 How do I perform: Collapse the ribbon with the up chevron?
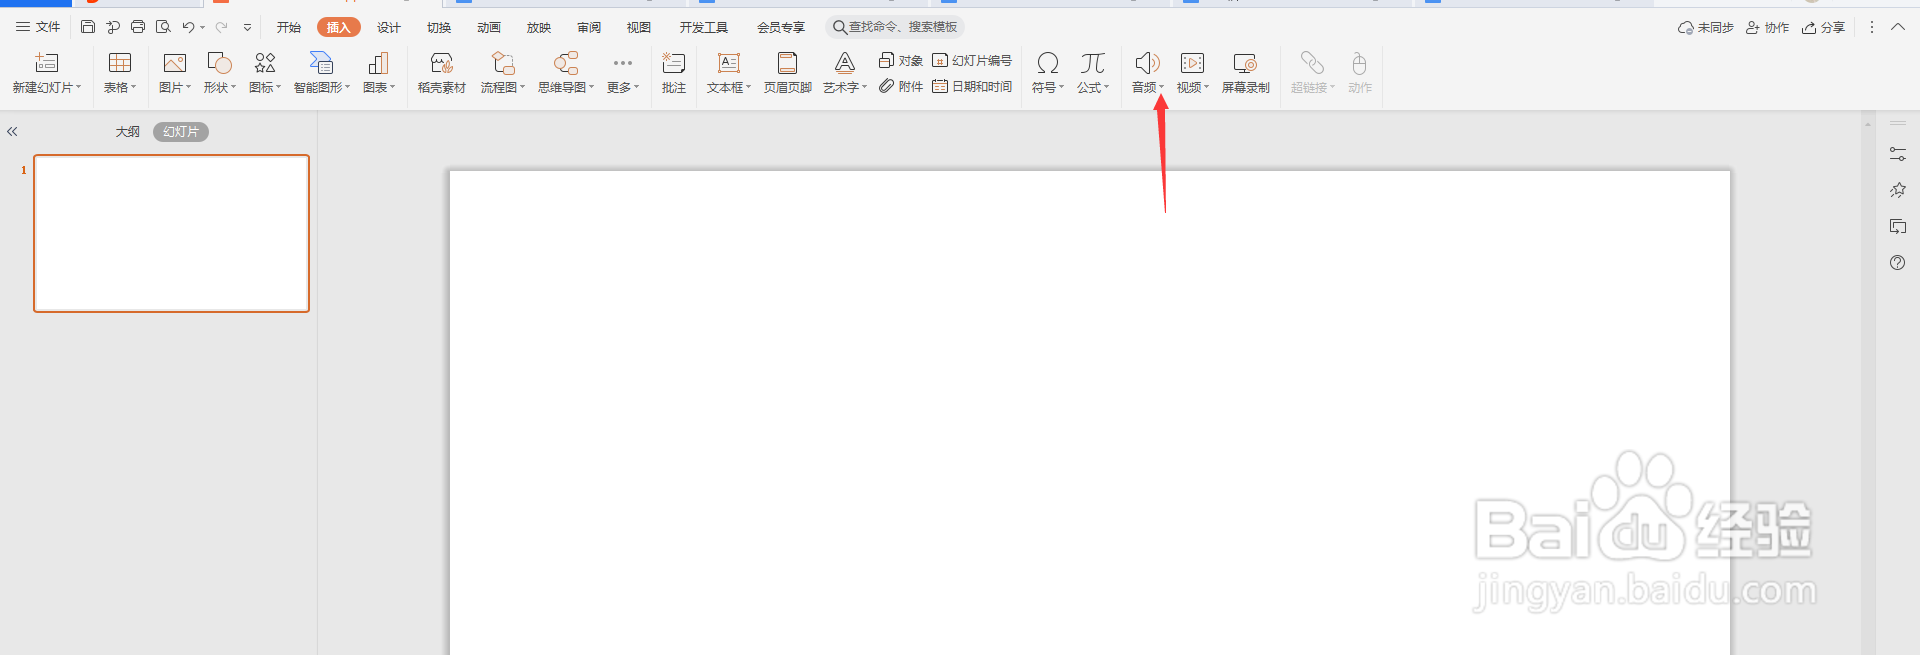coord(1898,27)
